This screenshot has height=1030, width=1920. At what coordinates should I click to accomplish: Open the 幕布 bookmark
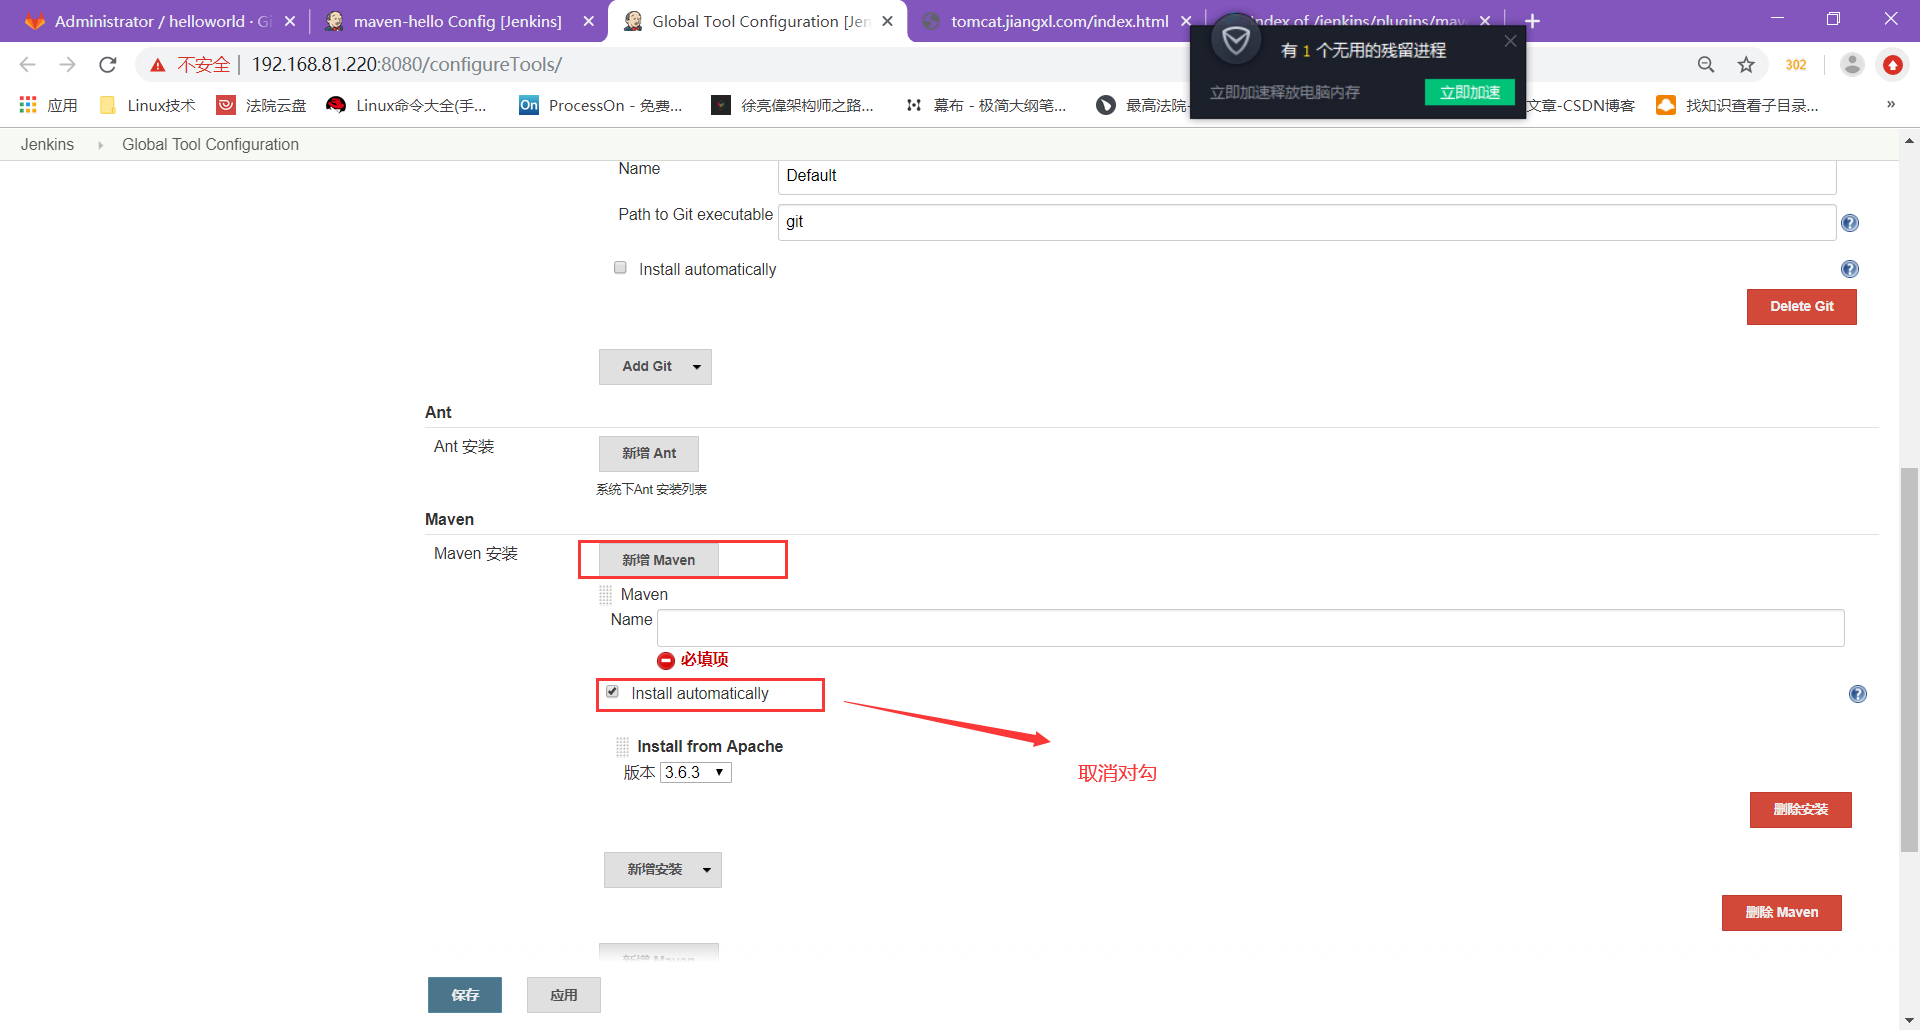click(986, 105)
